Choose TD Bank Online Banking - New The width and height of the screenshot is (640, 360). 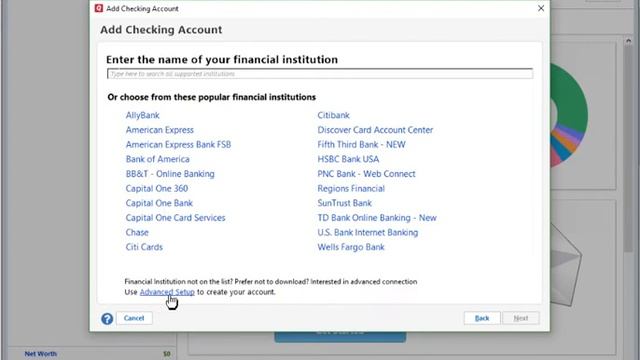[377, 218]
